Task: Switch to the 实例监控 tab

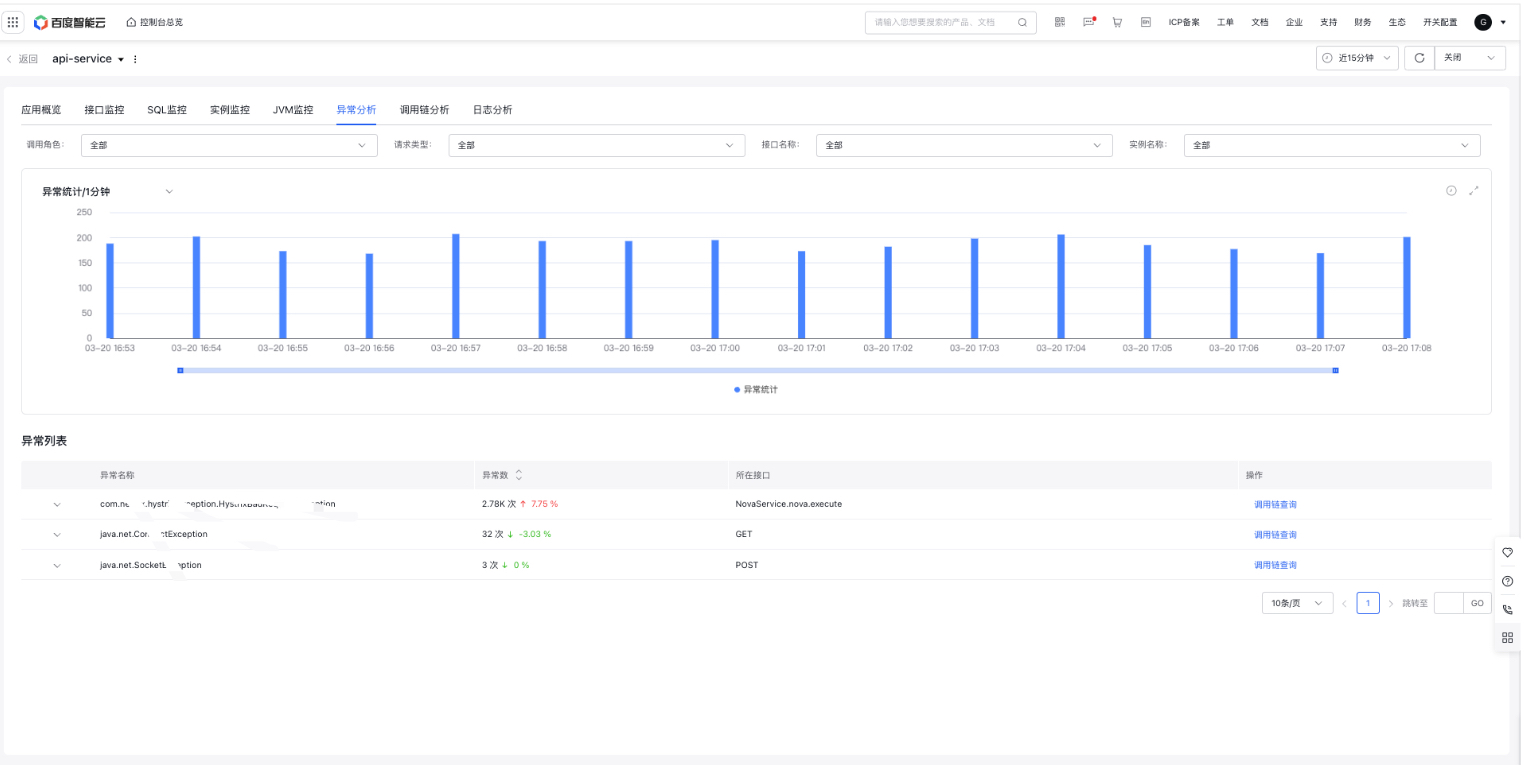Action: [230, 110]
